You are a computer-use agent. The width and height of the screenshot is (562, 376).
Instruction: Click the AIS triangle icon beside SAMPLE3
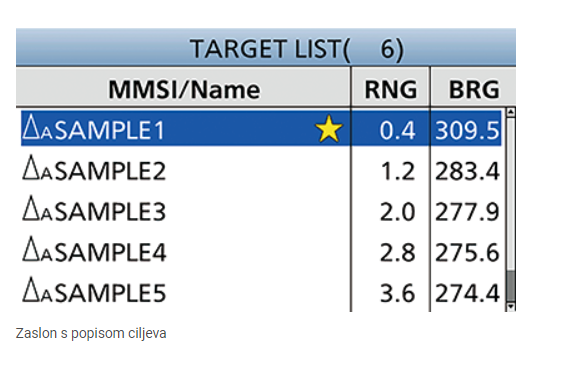click(37, 209)
